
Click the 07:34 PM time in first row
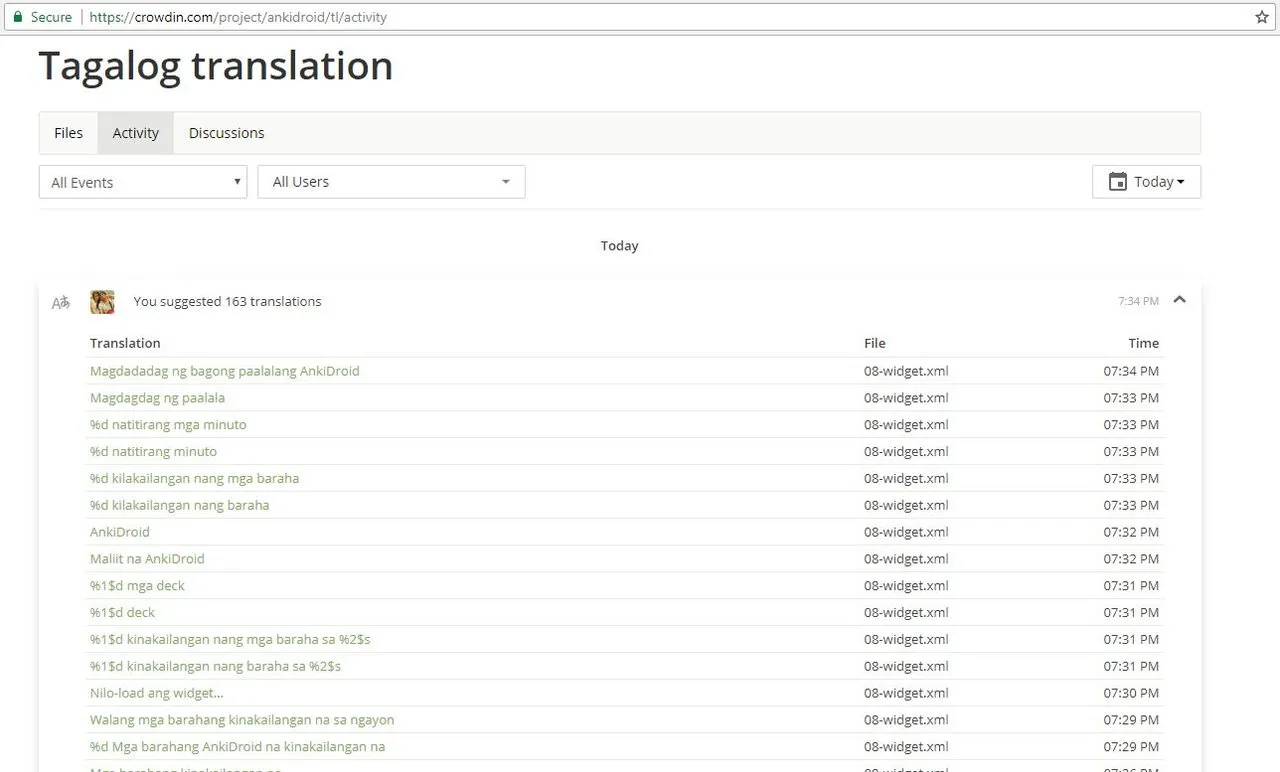tap(1131, 371)
